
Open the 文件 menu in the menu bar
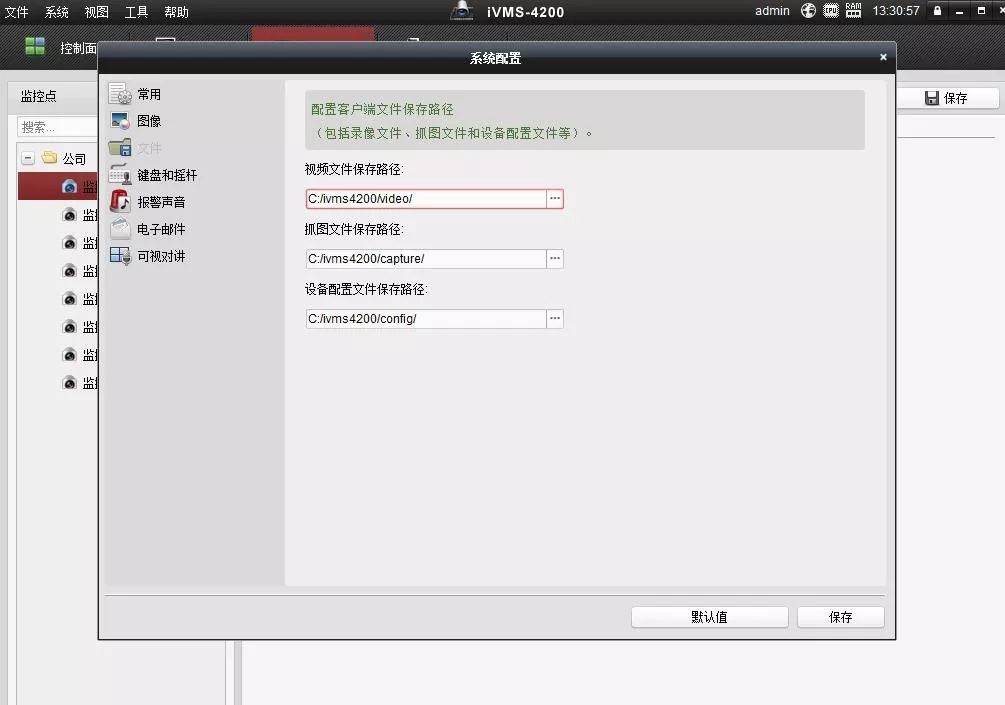(x=17, y=12)
